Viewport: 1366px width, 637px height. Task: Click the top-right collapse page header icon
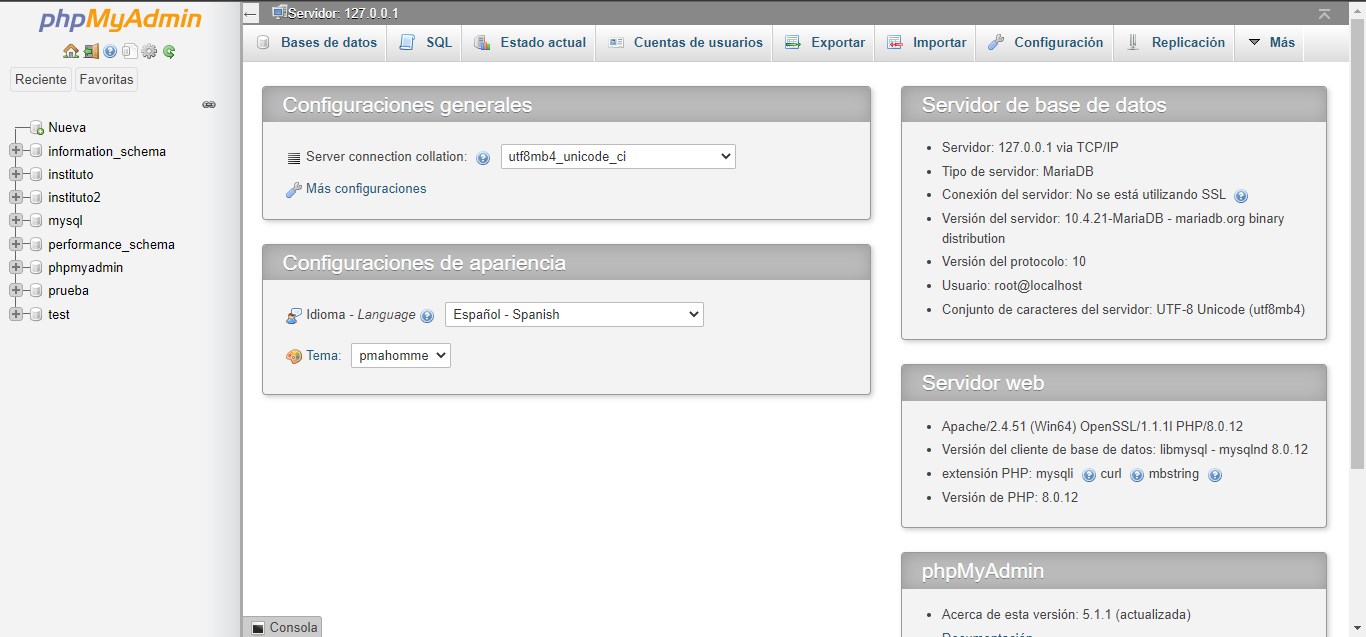tap(1324, 13)
